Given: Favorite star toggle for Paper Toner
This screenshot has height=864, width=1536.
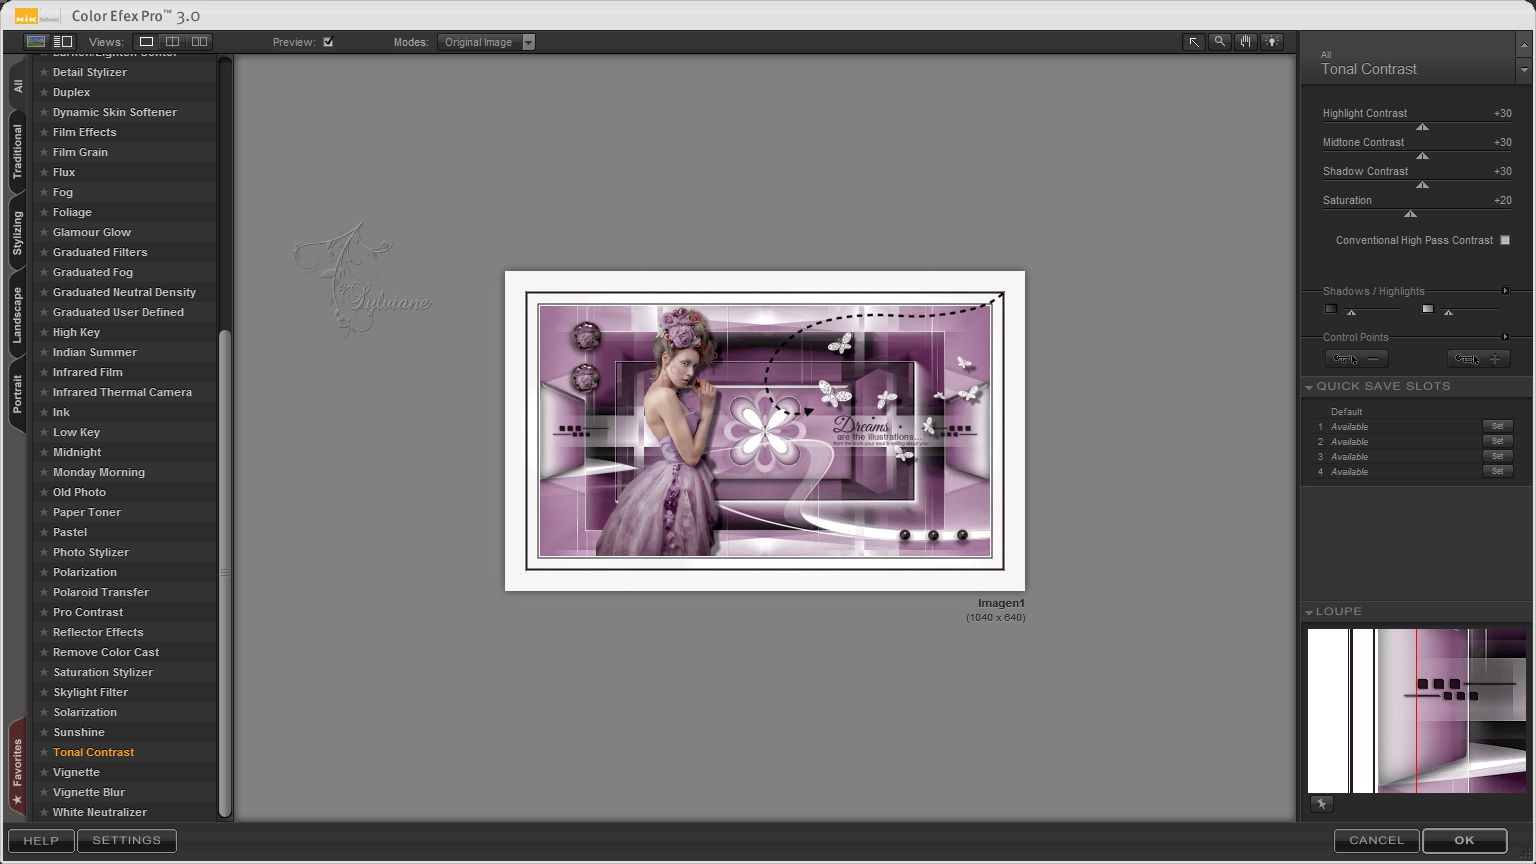Looking at the screenshot, I should click(x=44, y=512).
